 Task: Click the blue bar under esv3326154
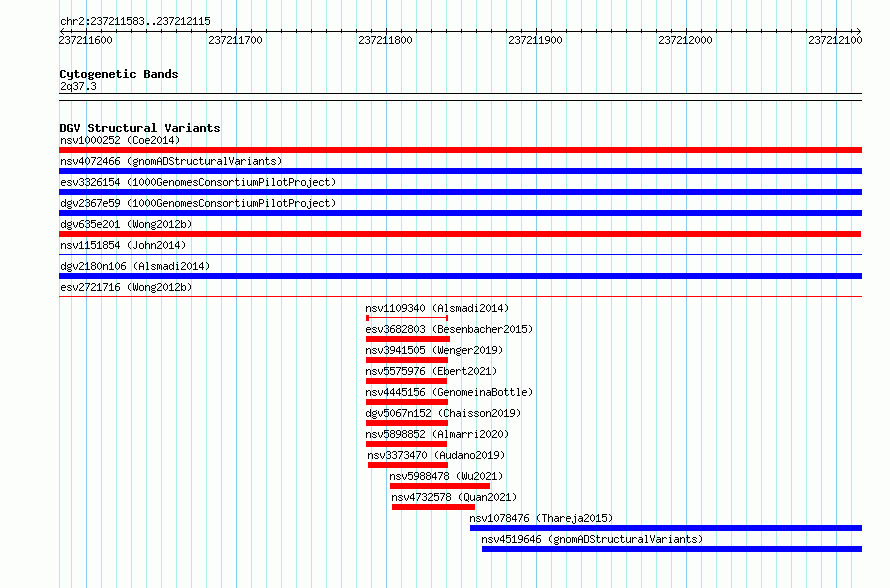(x=460, y=192)
